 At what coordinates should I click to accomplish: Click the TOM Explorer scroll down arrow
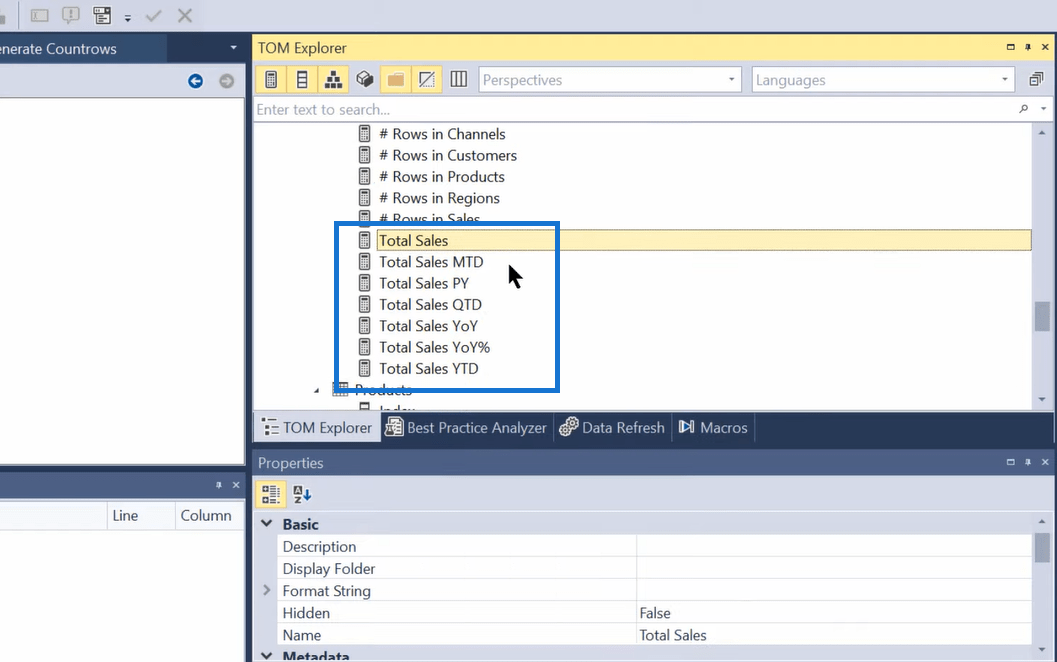(1042, 399)
